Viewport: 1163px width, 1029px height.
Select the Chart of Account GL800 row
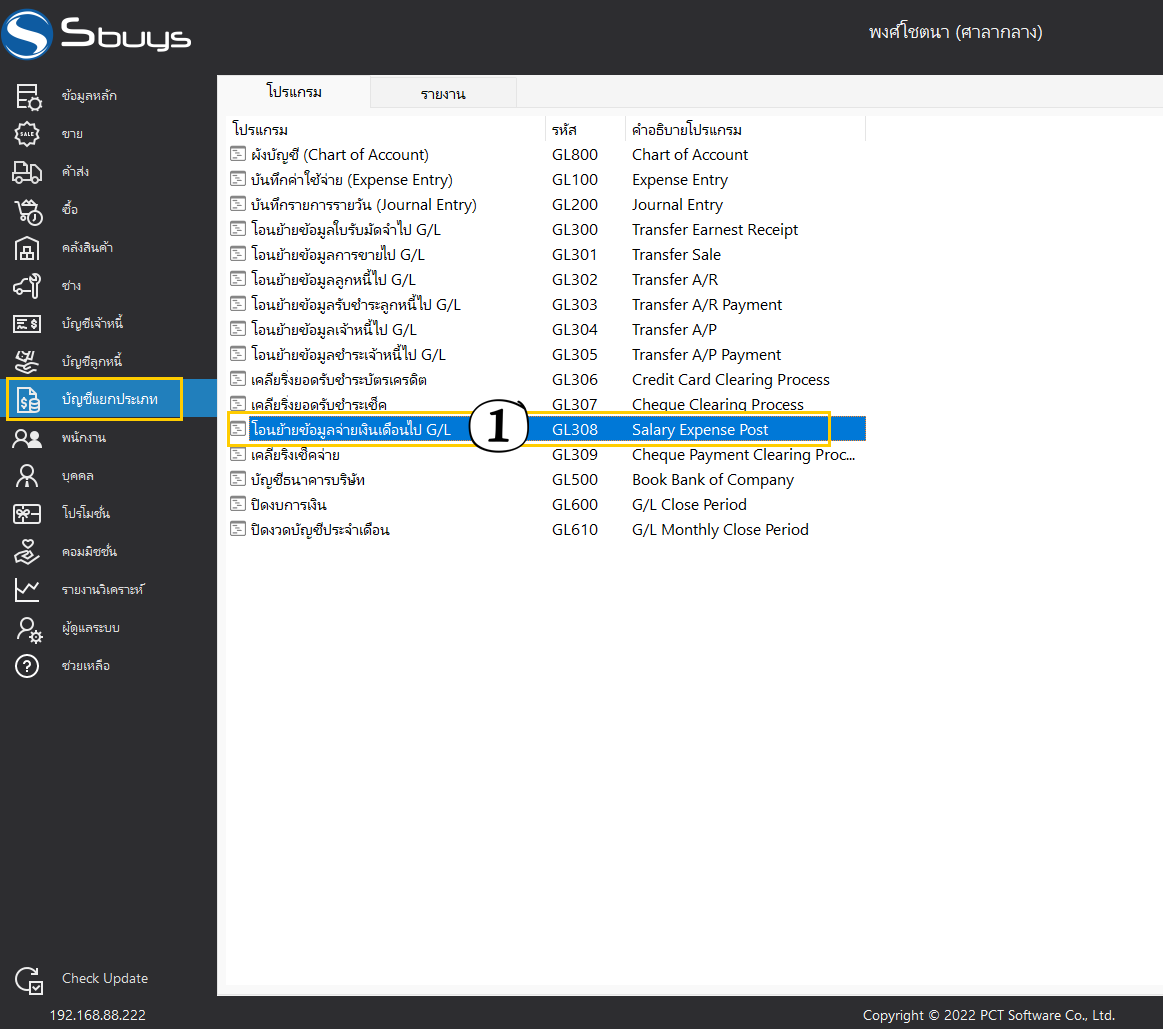547,155
